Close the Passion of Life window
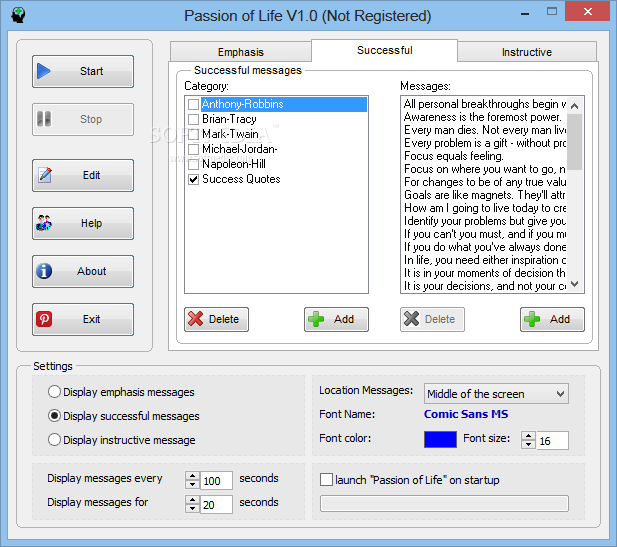Image resolution: width=617 pixels, height=547 pixels. pyautogui.click(x=587, y=12)
